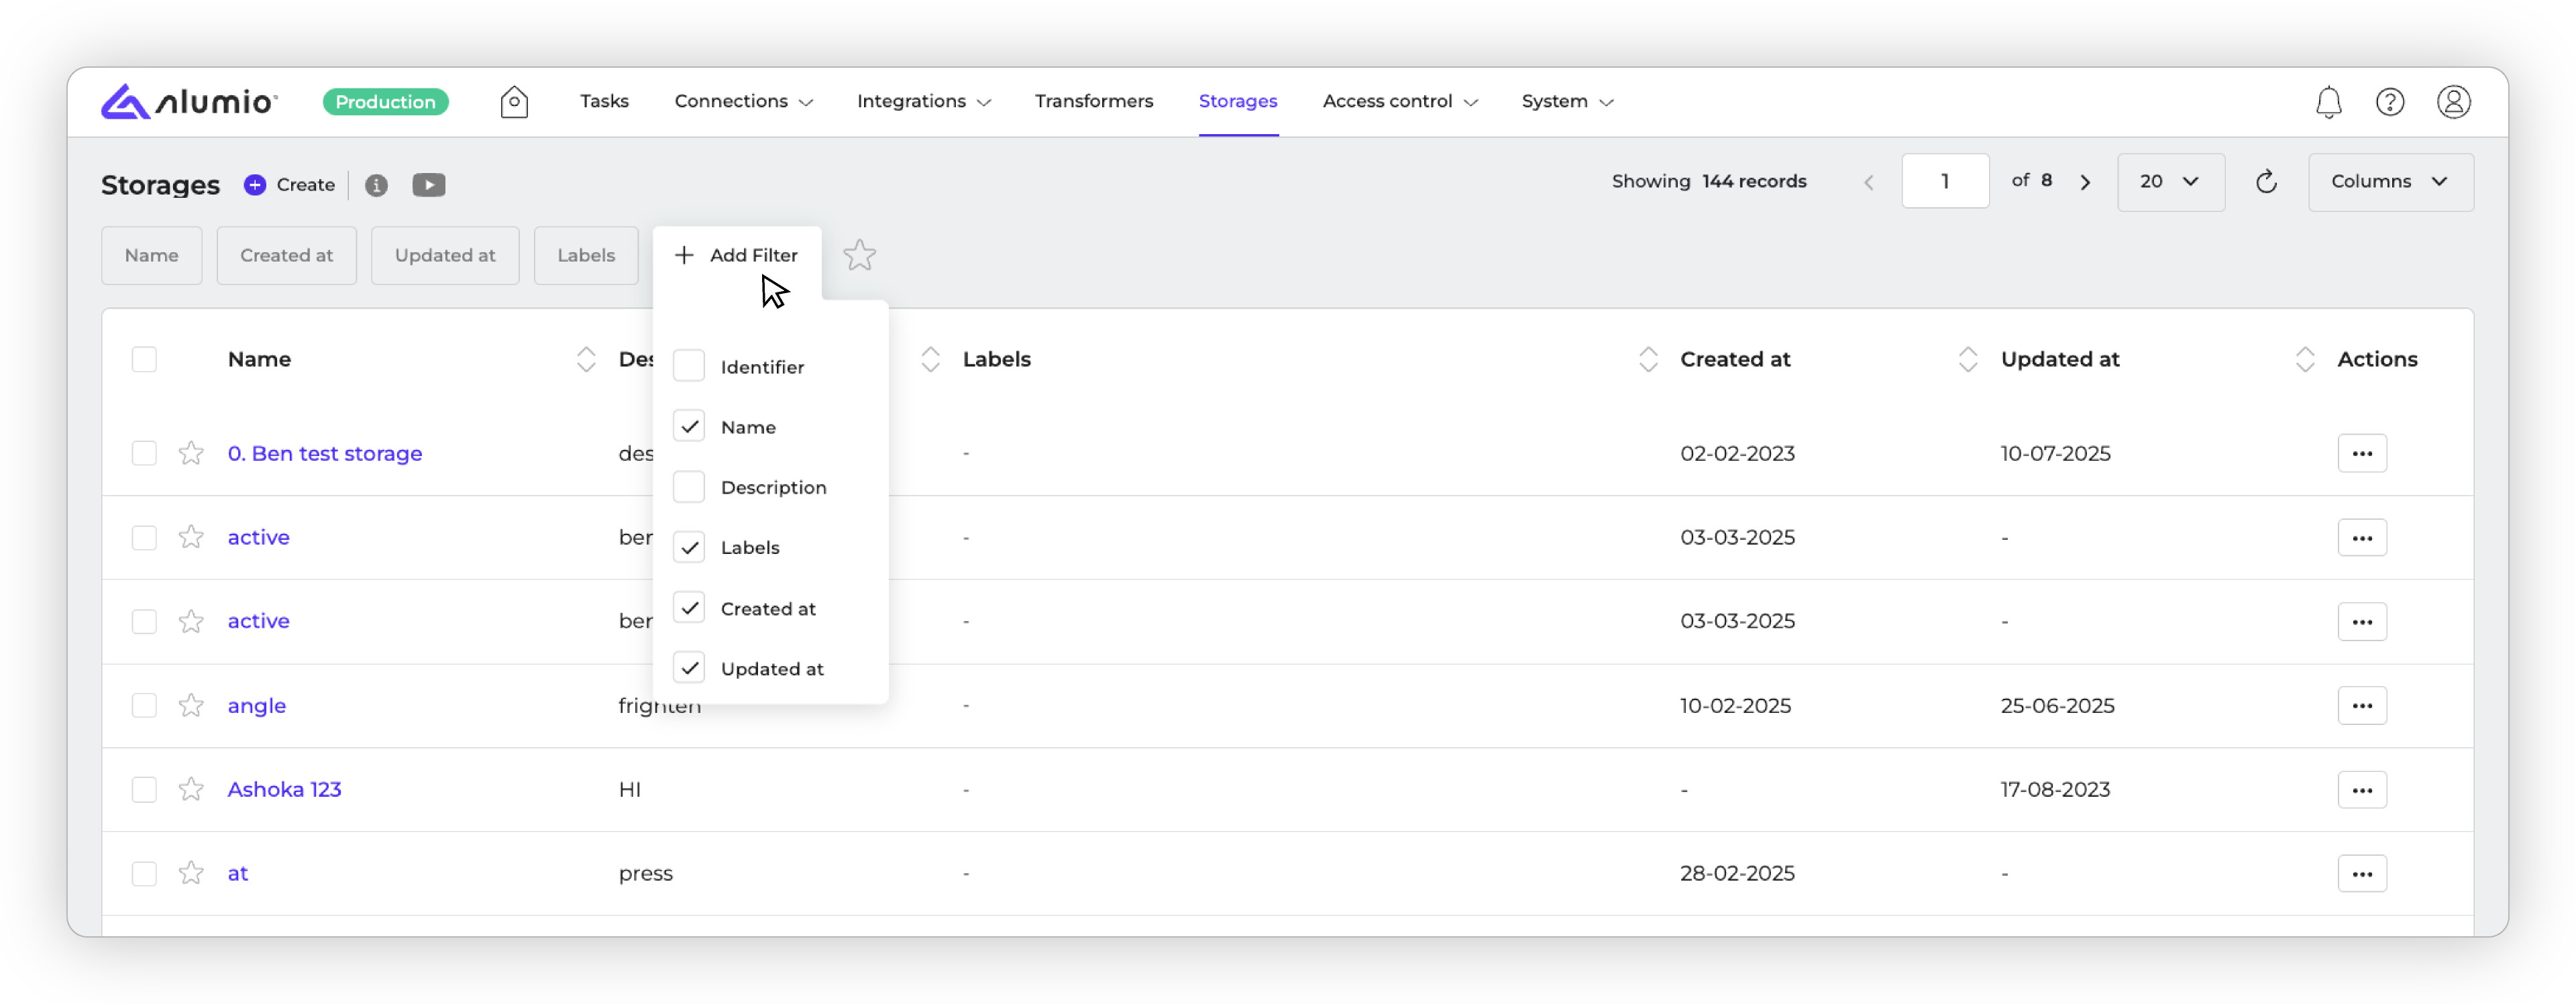Image resolution: width=2576 pixels, height=1004 pixels.
Task: Switch to the Transformers tab
Action: click(1093, 102)
